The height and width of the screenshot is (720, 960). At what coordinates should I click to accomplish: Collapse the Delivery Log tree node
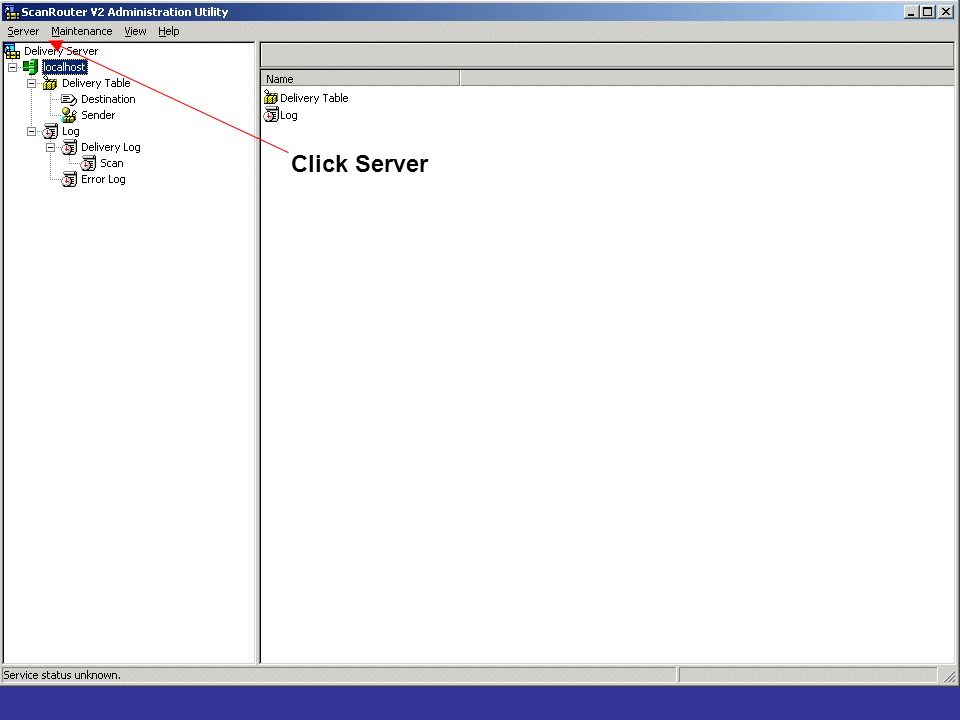coord(51,147)
